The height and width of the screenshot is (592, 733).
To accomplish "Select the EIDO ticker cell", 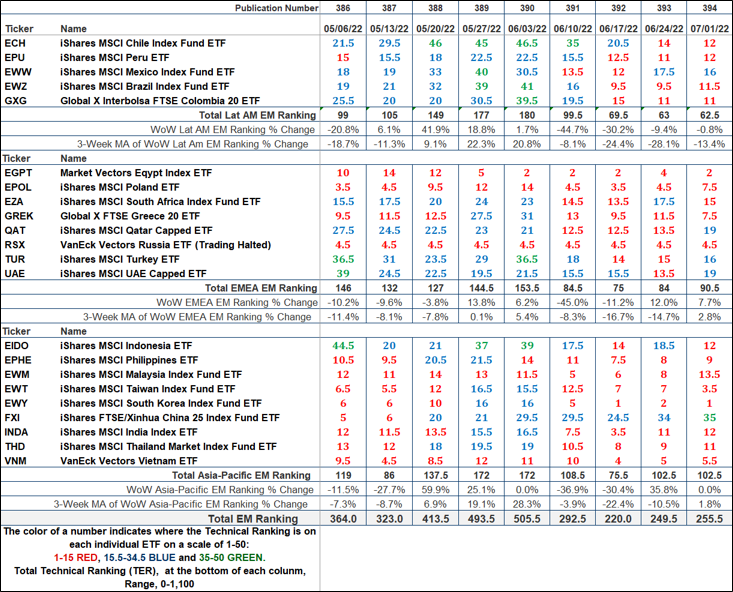I will (16, 346).
